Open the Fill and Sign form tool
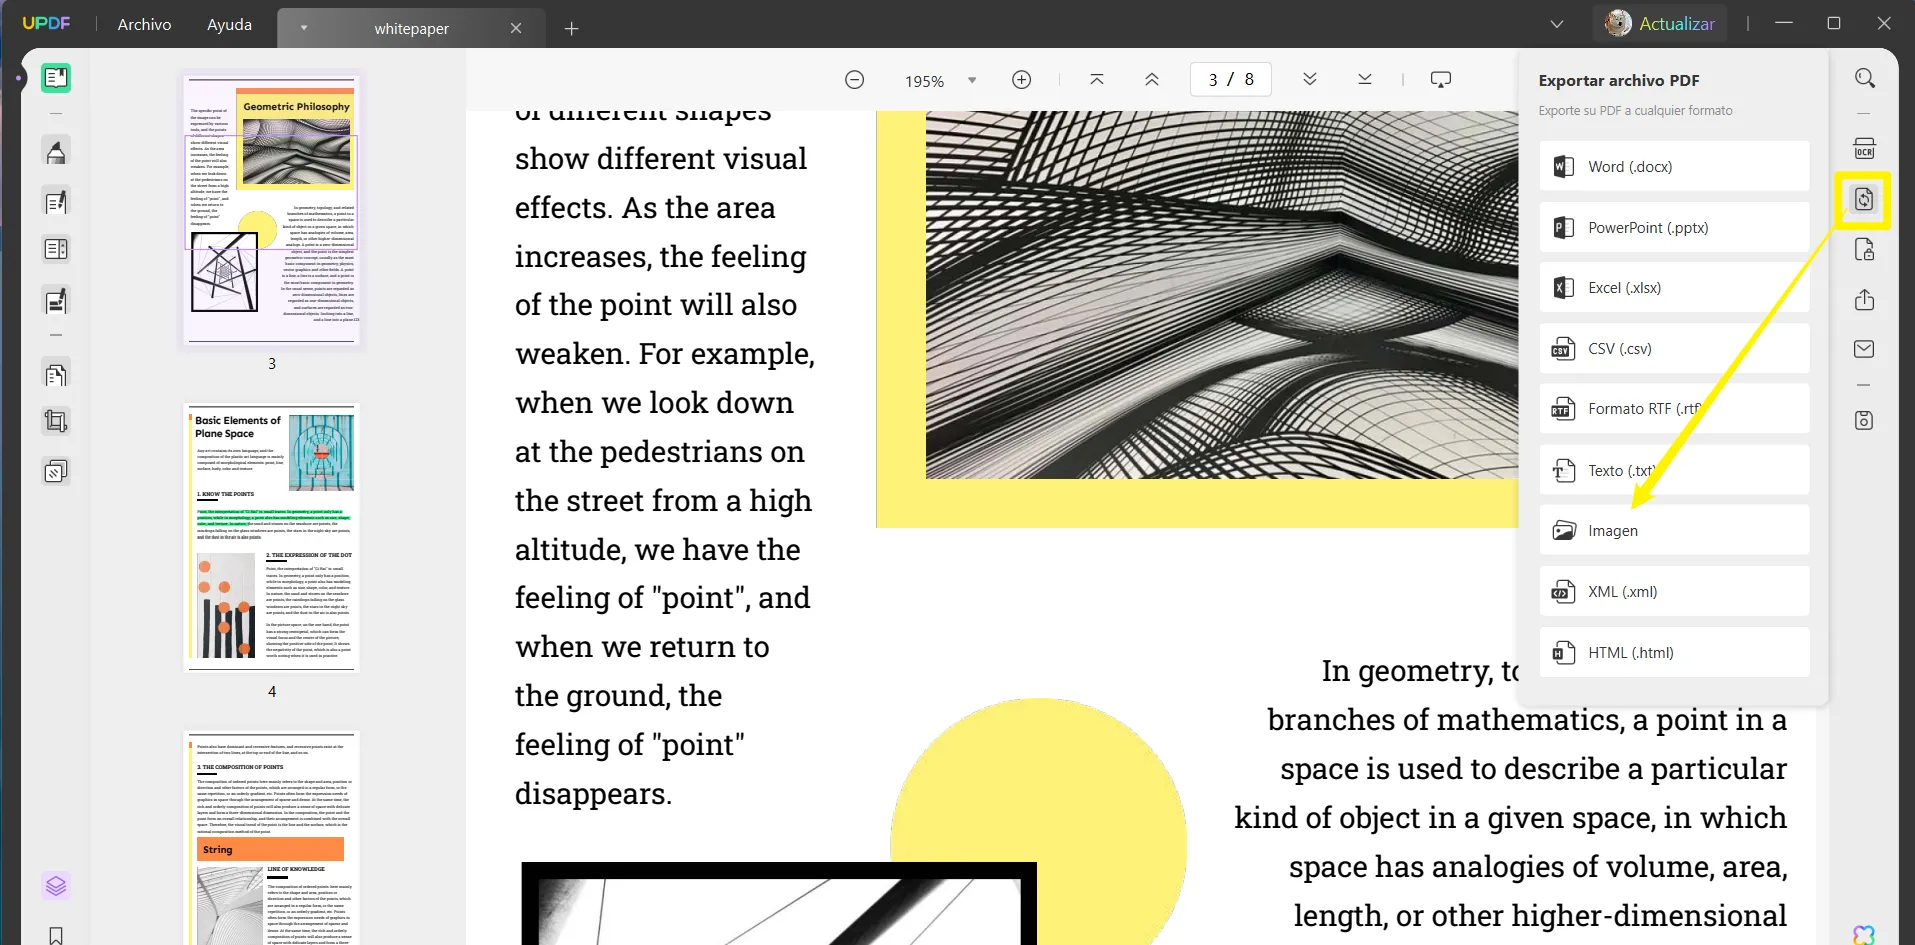1915x945 pixels. point(56,299)
